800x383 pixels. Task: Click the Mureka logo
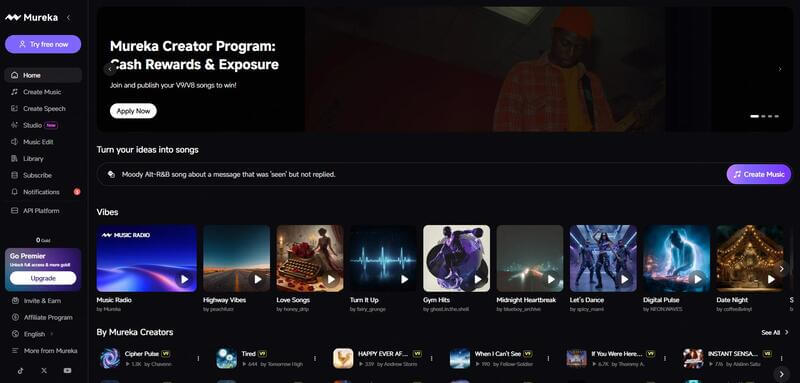point(32,18)
